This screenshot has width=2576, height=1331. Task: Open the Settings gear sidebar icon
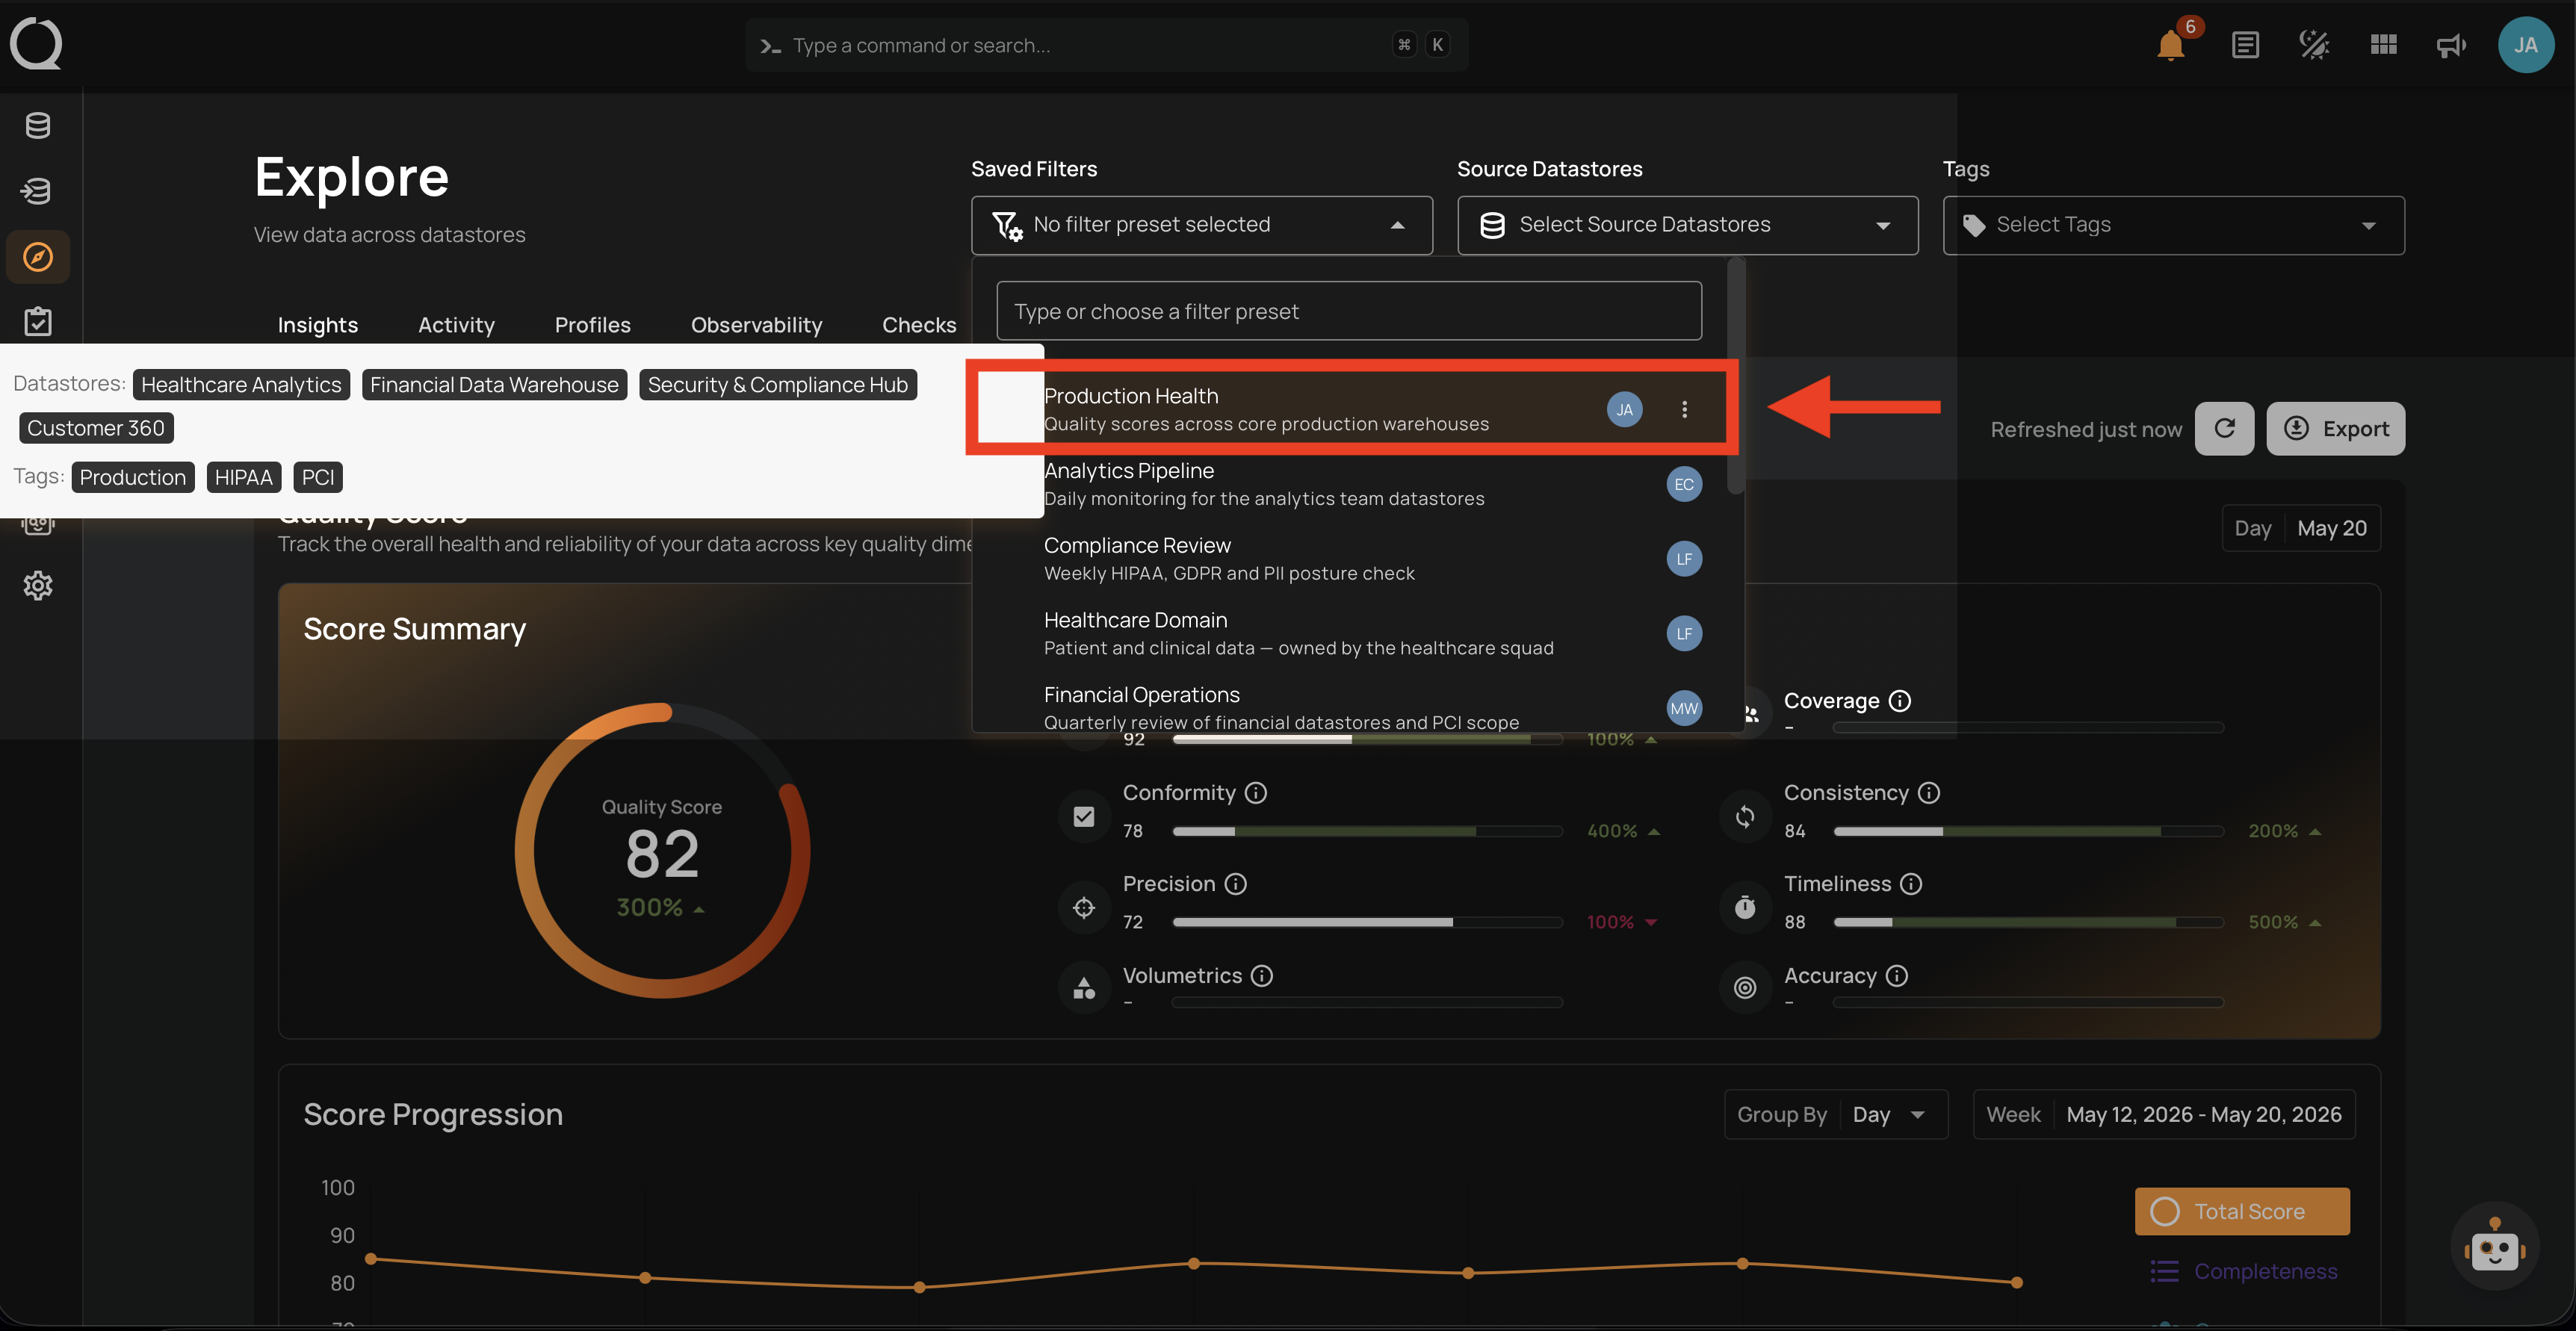click(38, 585)
